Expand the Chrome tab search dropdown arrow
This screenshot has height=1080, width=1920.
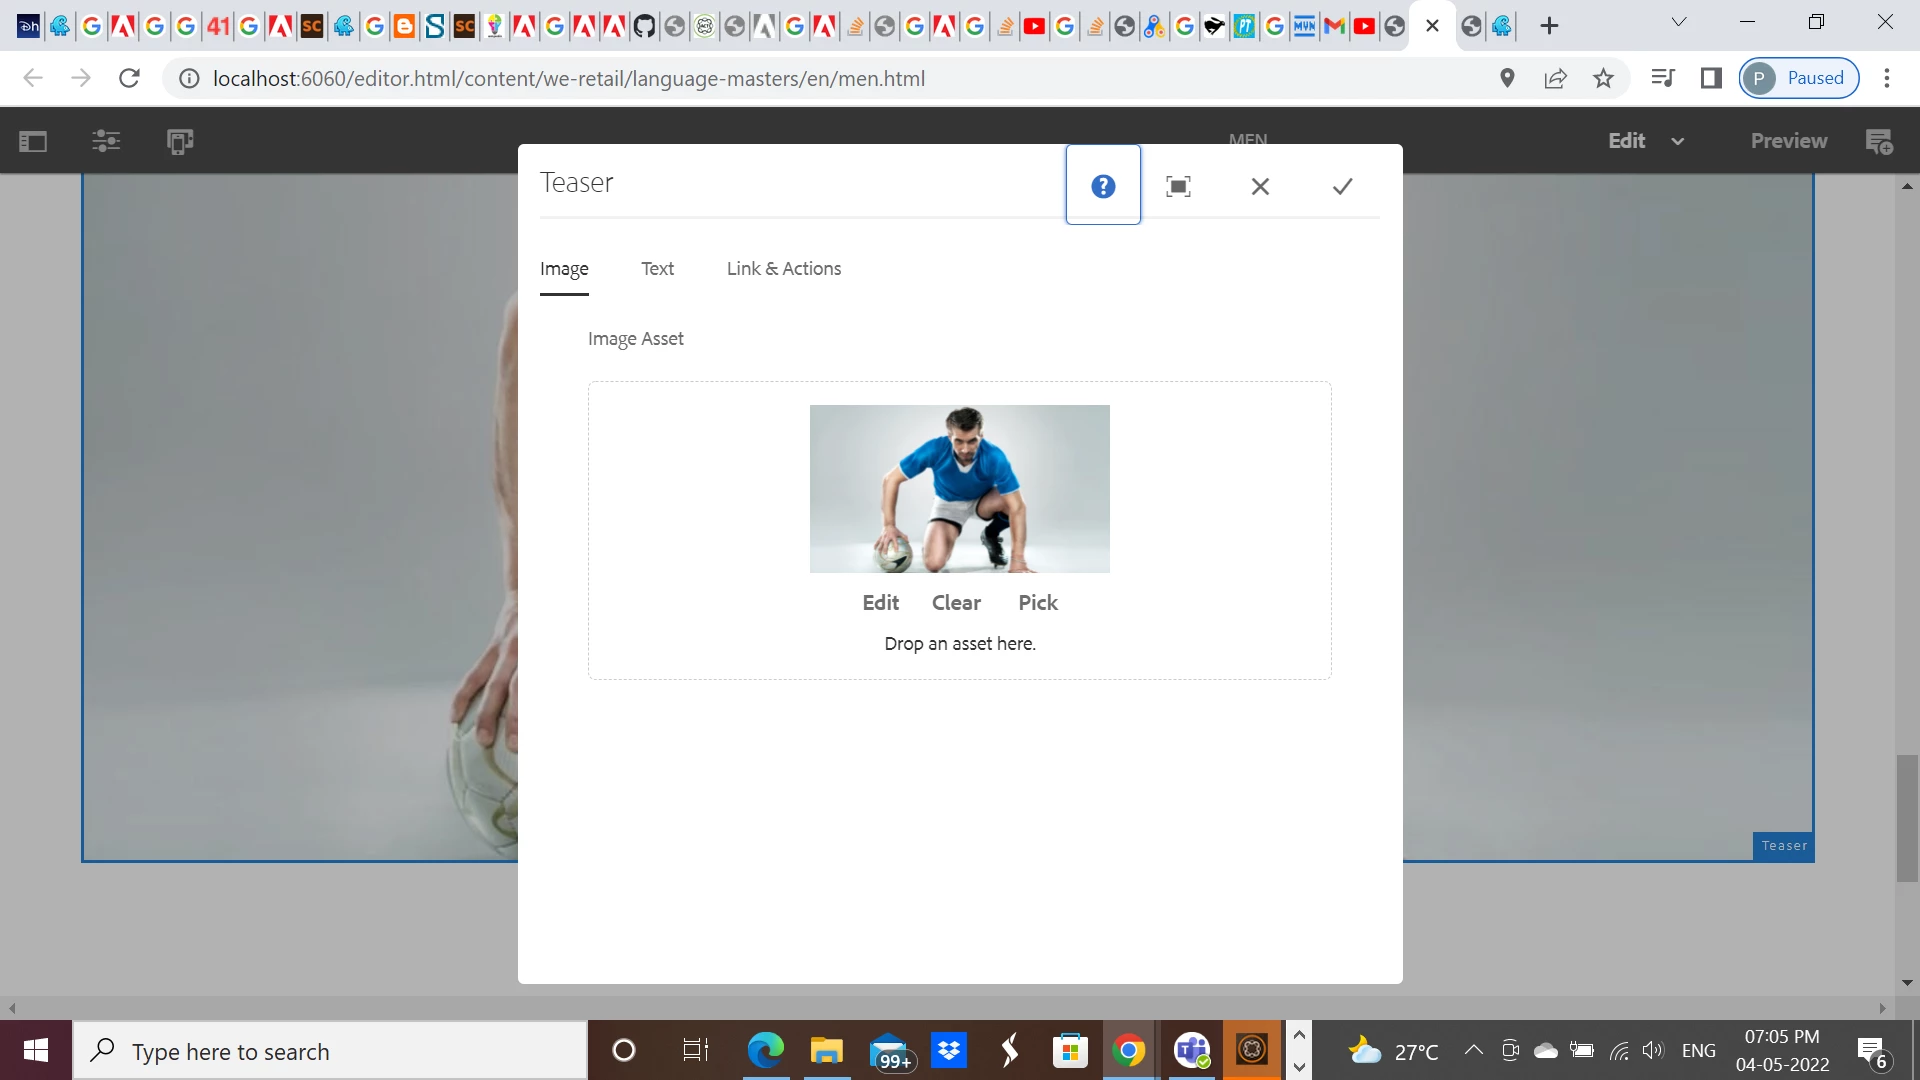click(x=1679, y=22)
